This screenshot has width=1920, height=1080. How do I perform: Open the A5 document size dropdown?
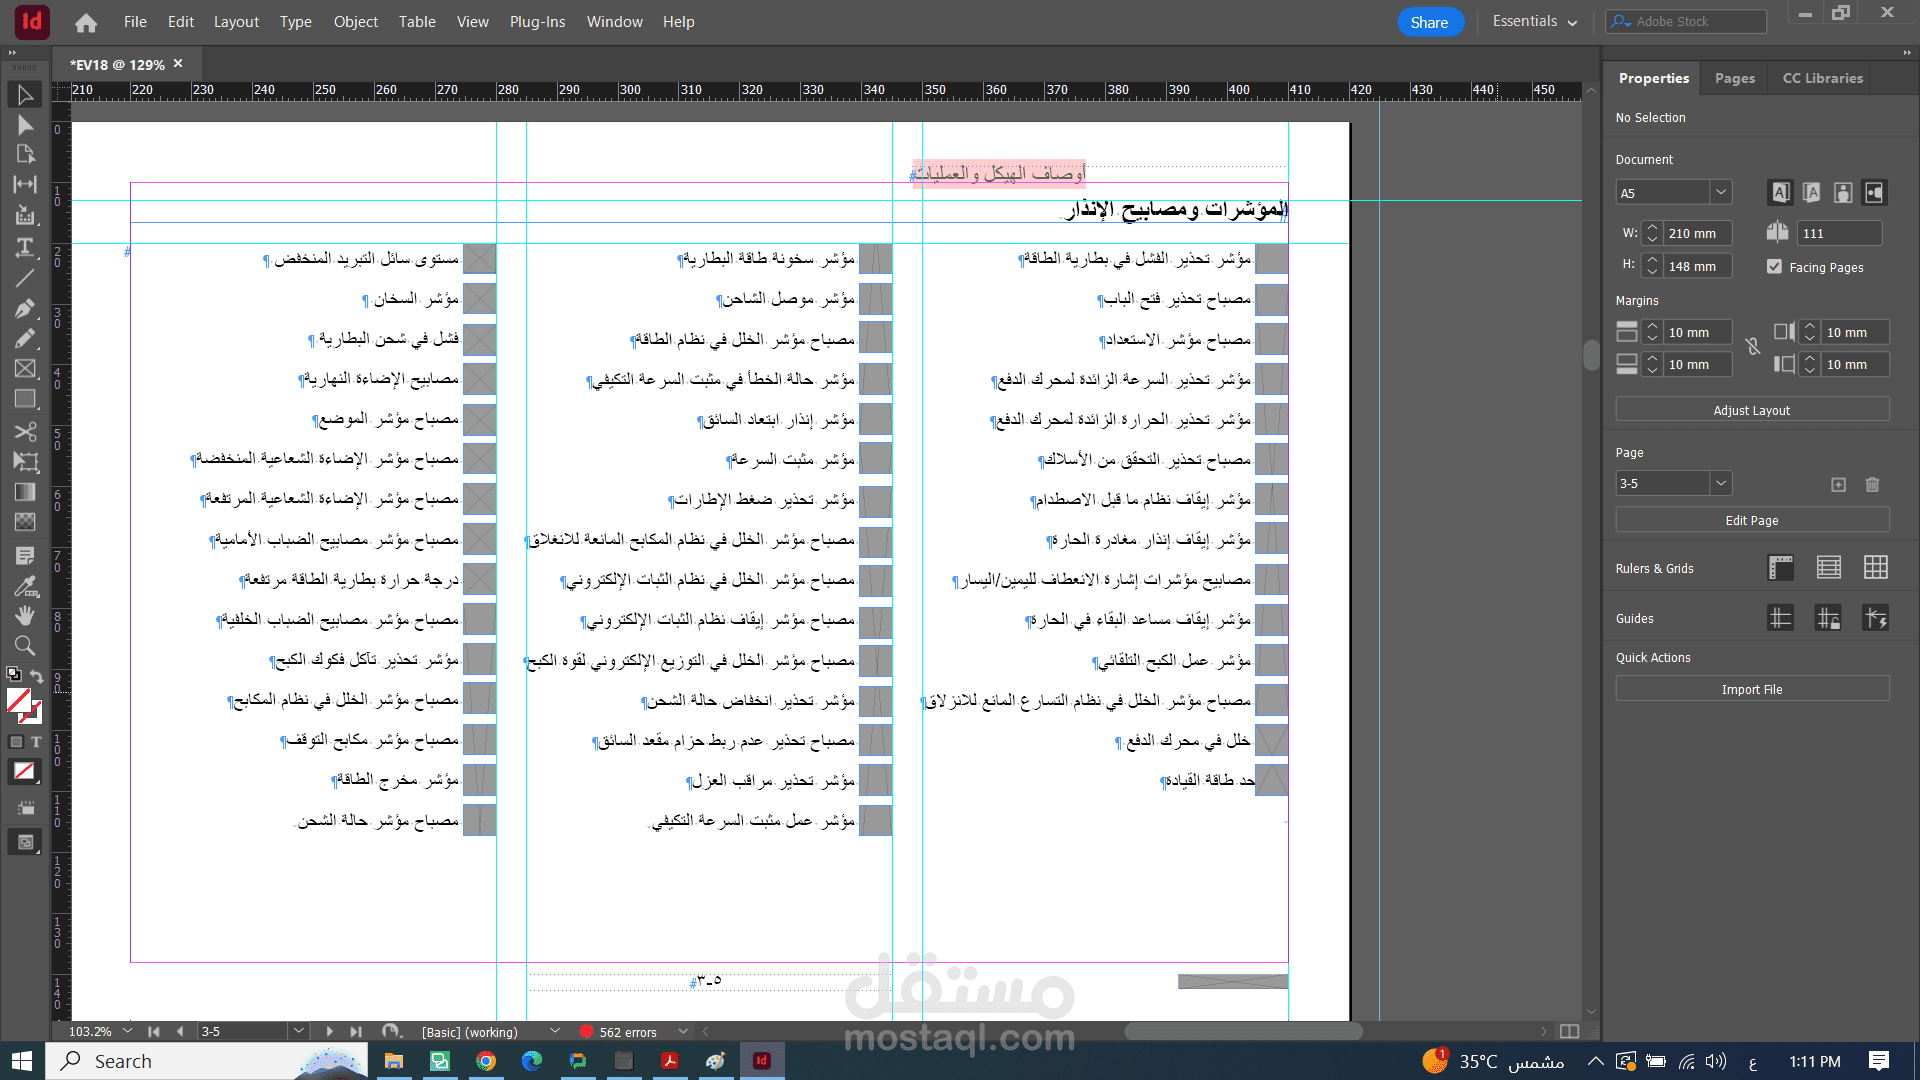point(1720,192)
